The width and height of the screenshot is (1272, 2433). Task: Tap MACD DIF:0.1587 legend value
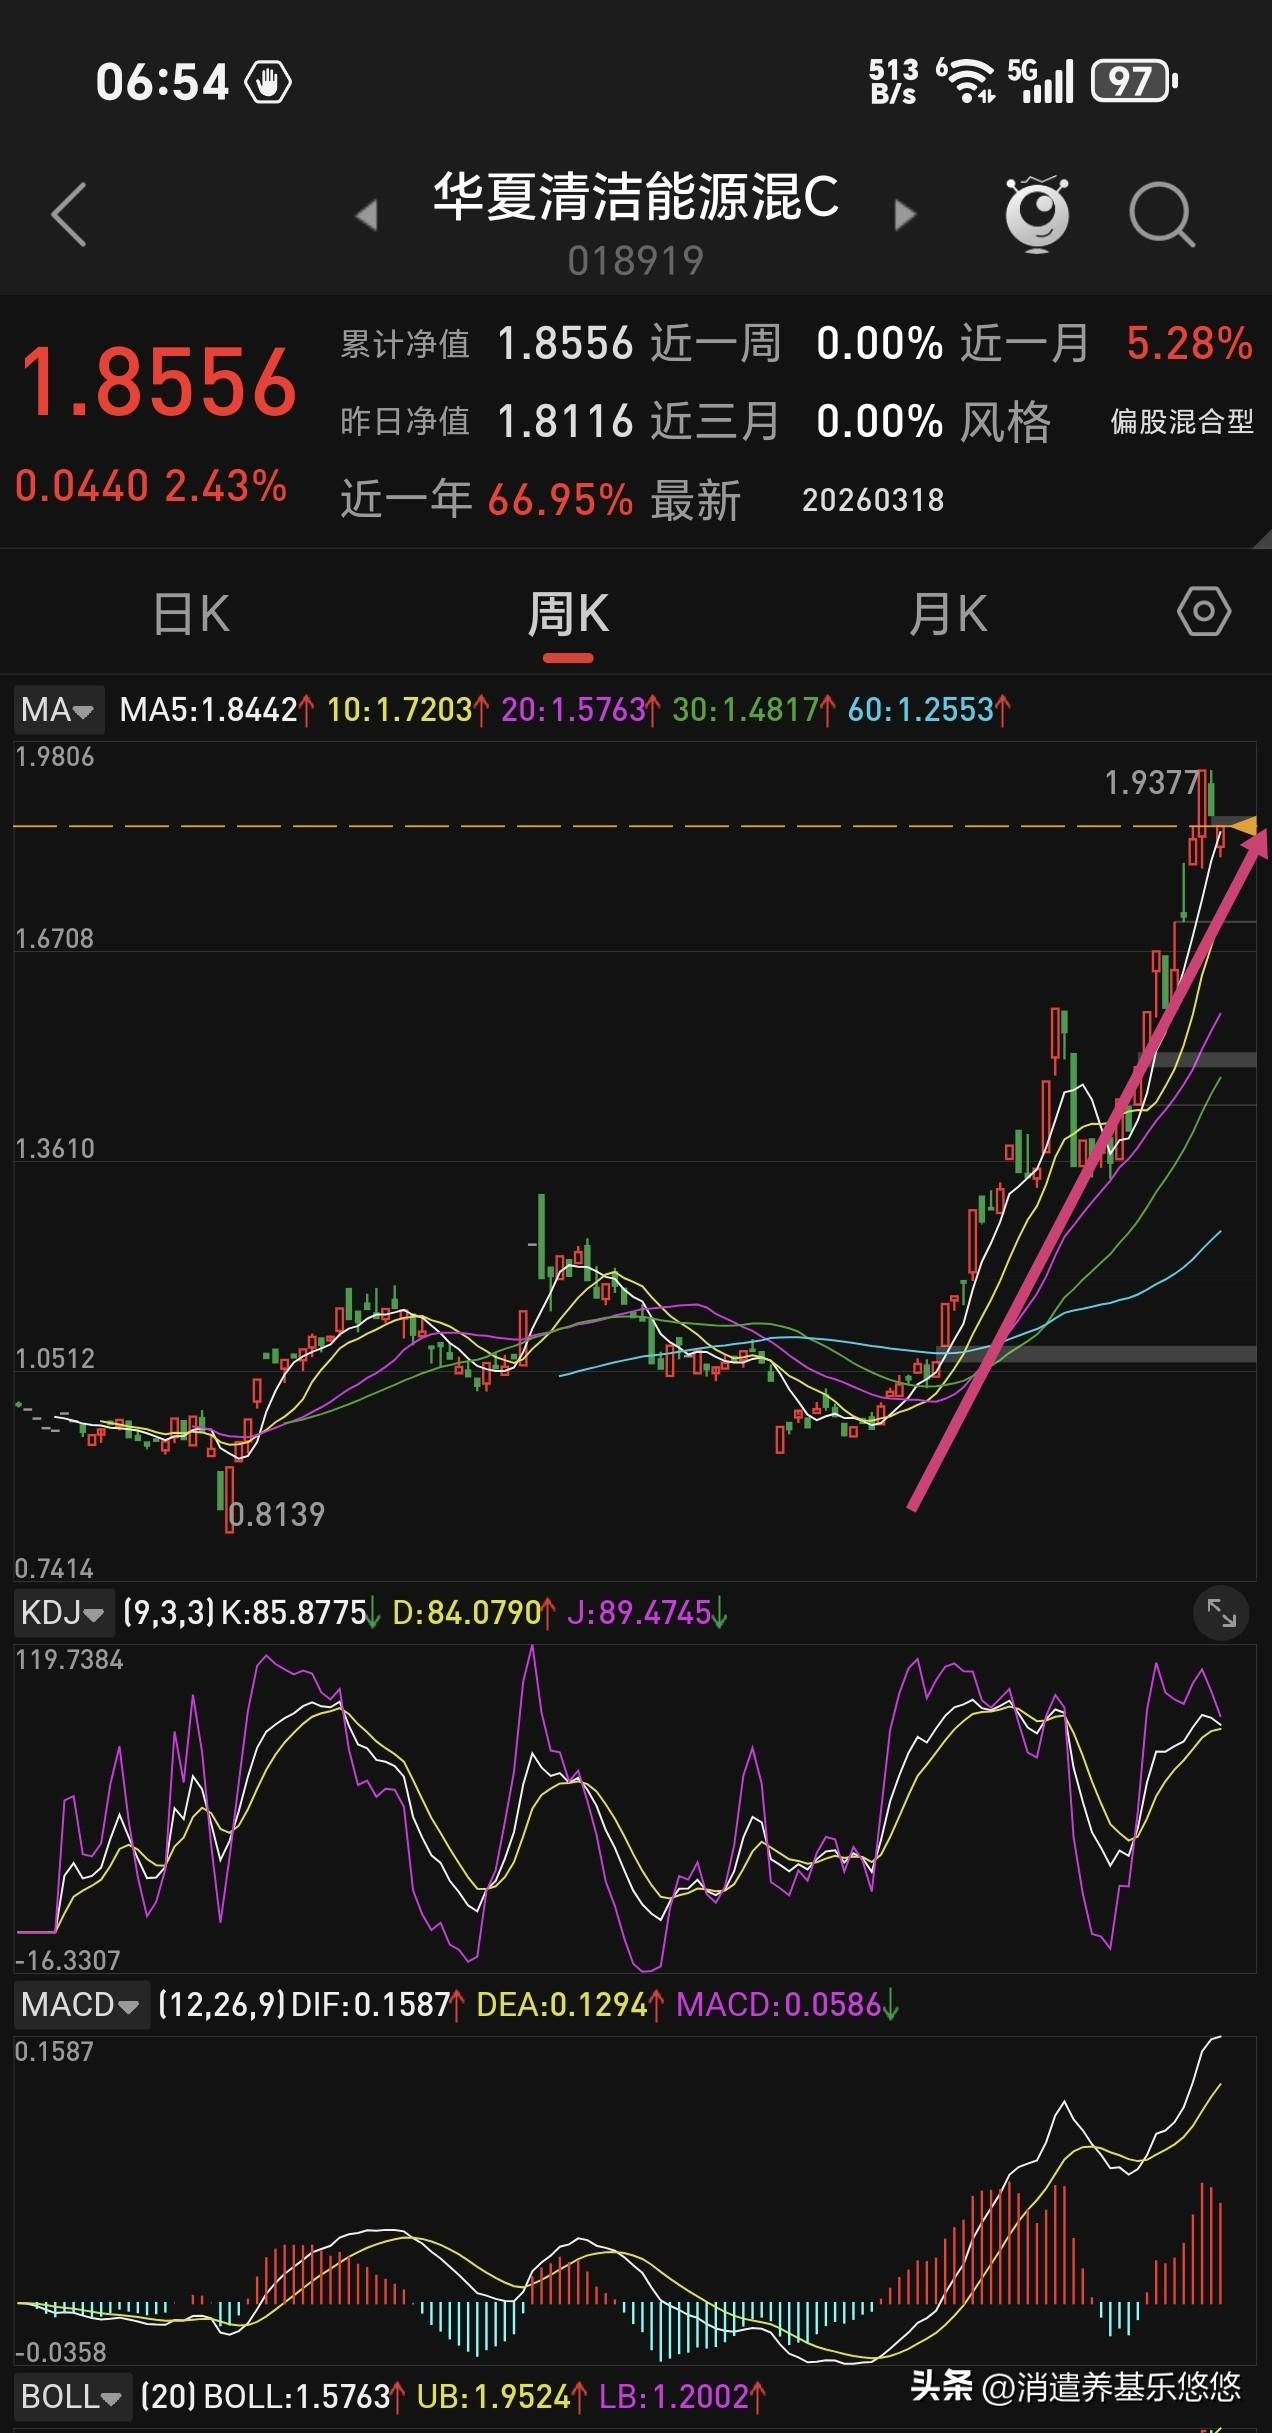[x=380, y=2005]
